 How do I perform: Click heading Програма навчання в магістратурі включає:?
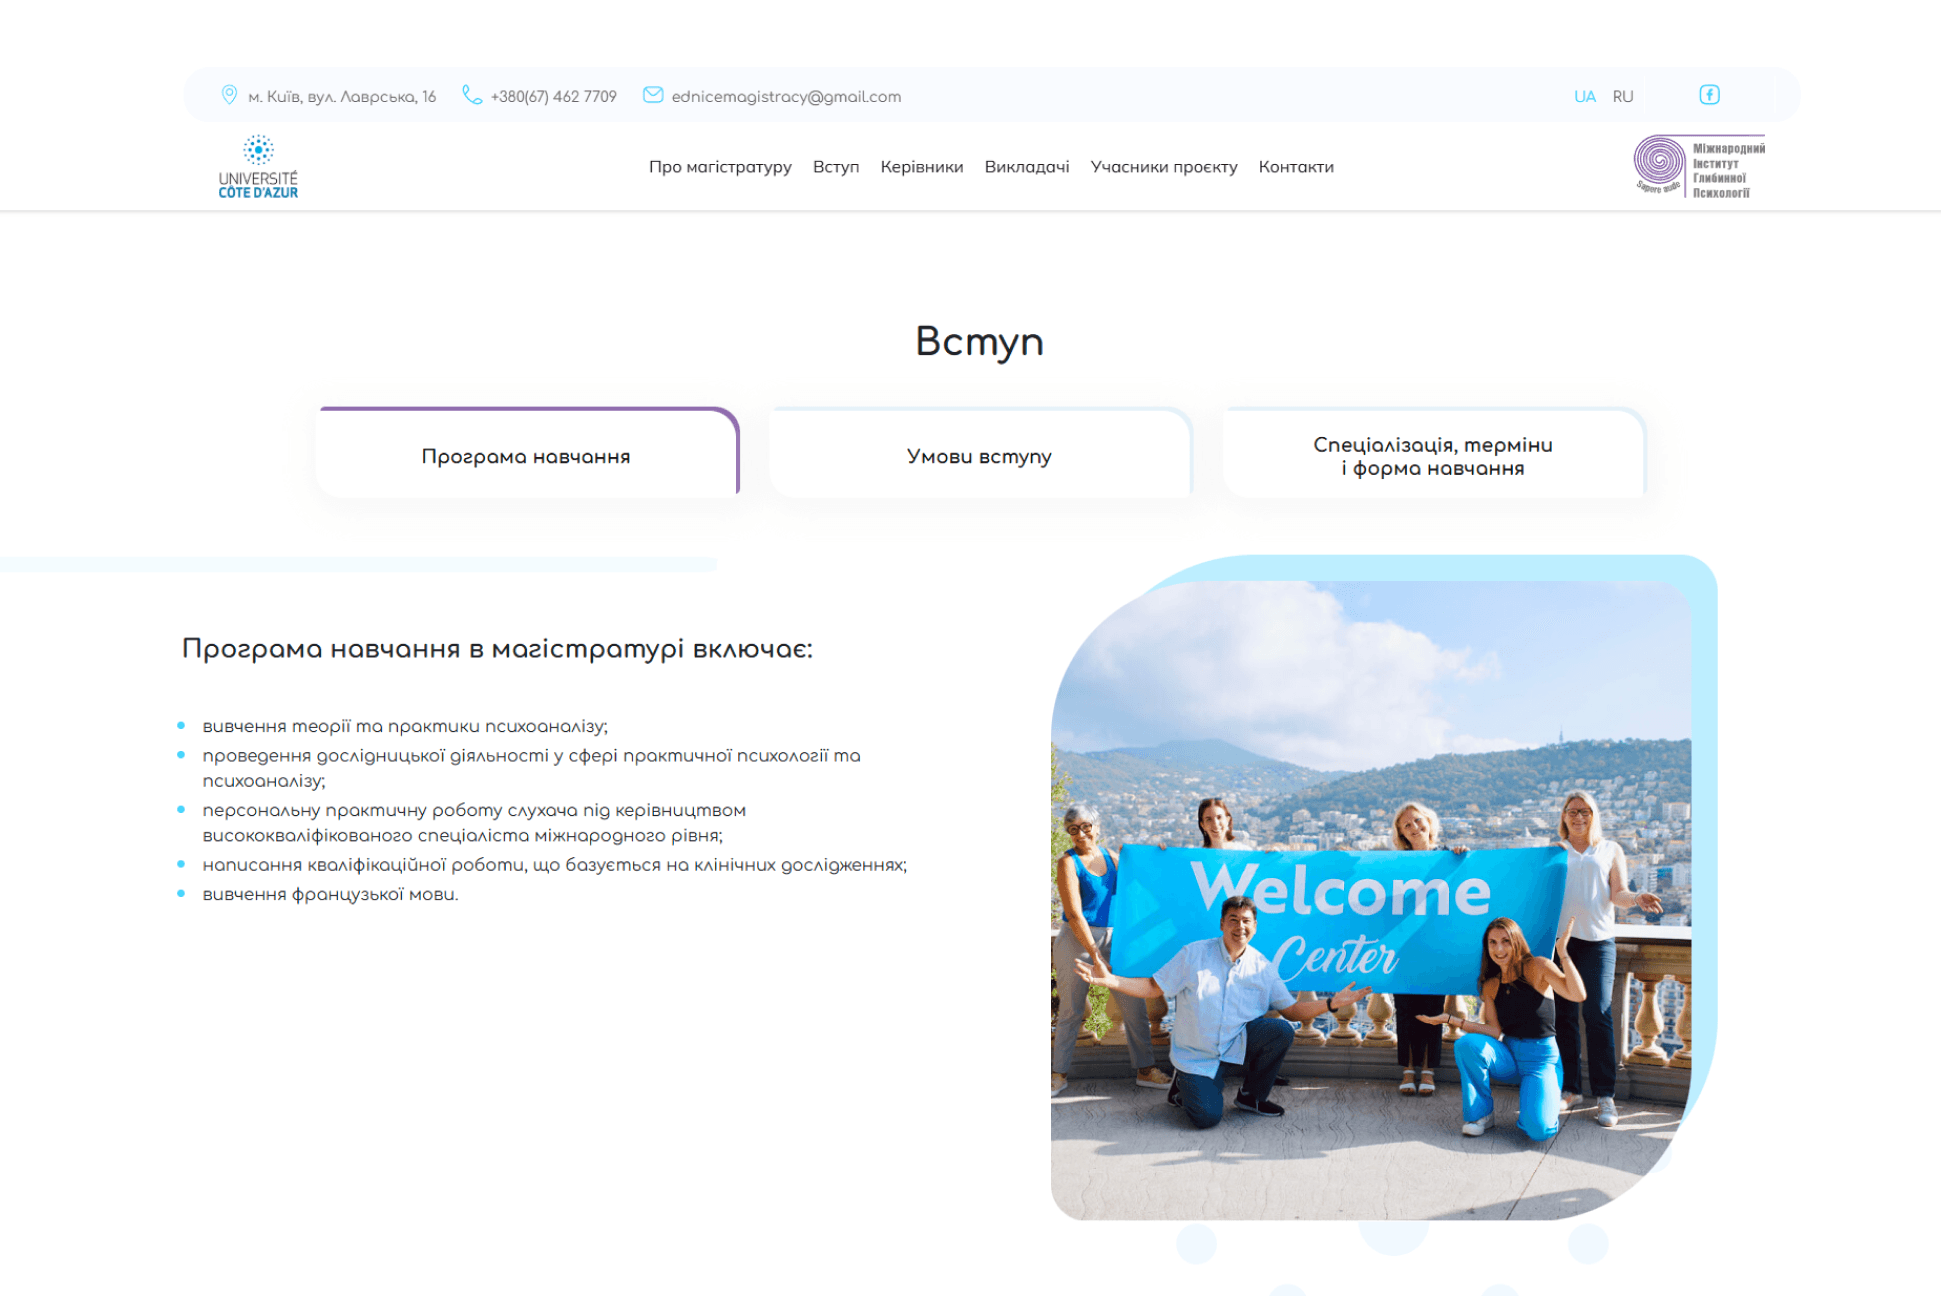(497, 649)
